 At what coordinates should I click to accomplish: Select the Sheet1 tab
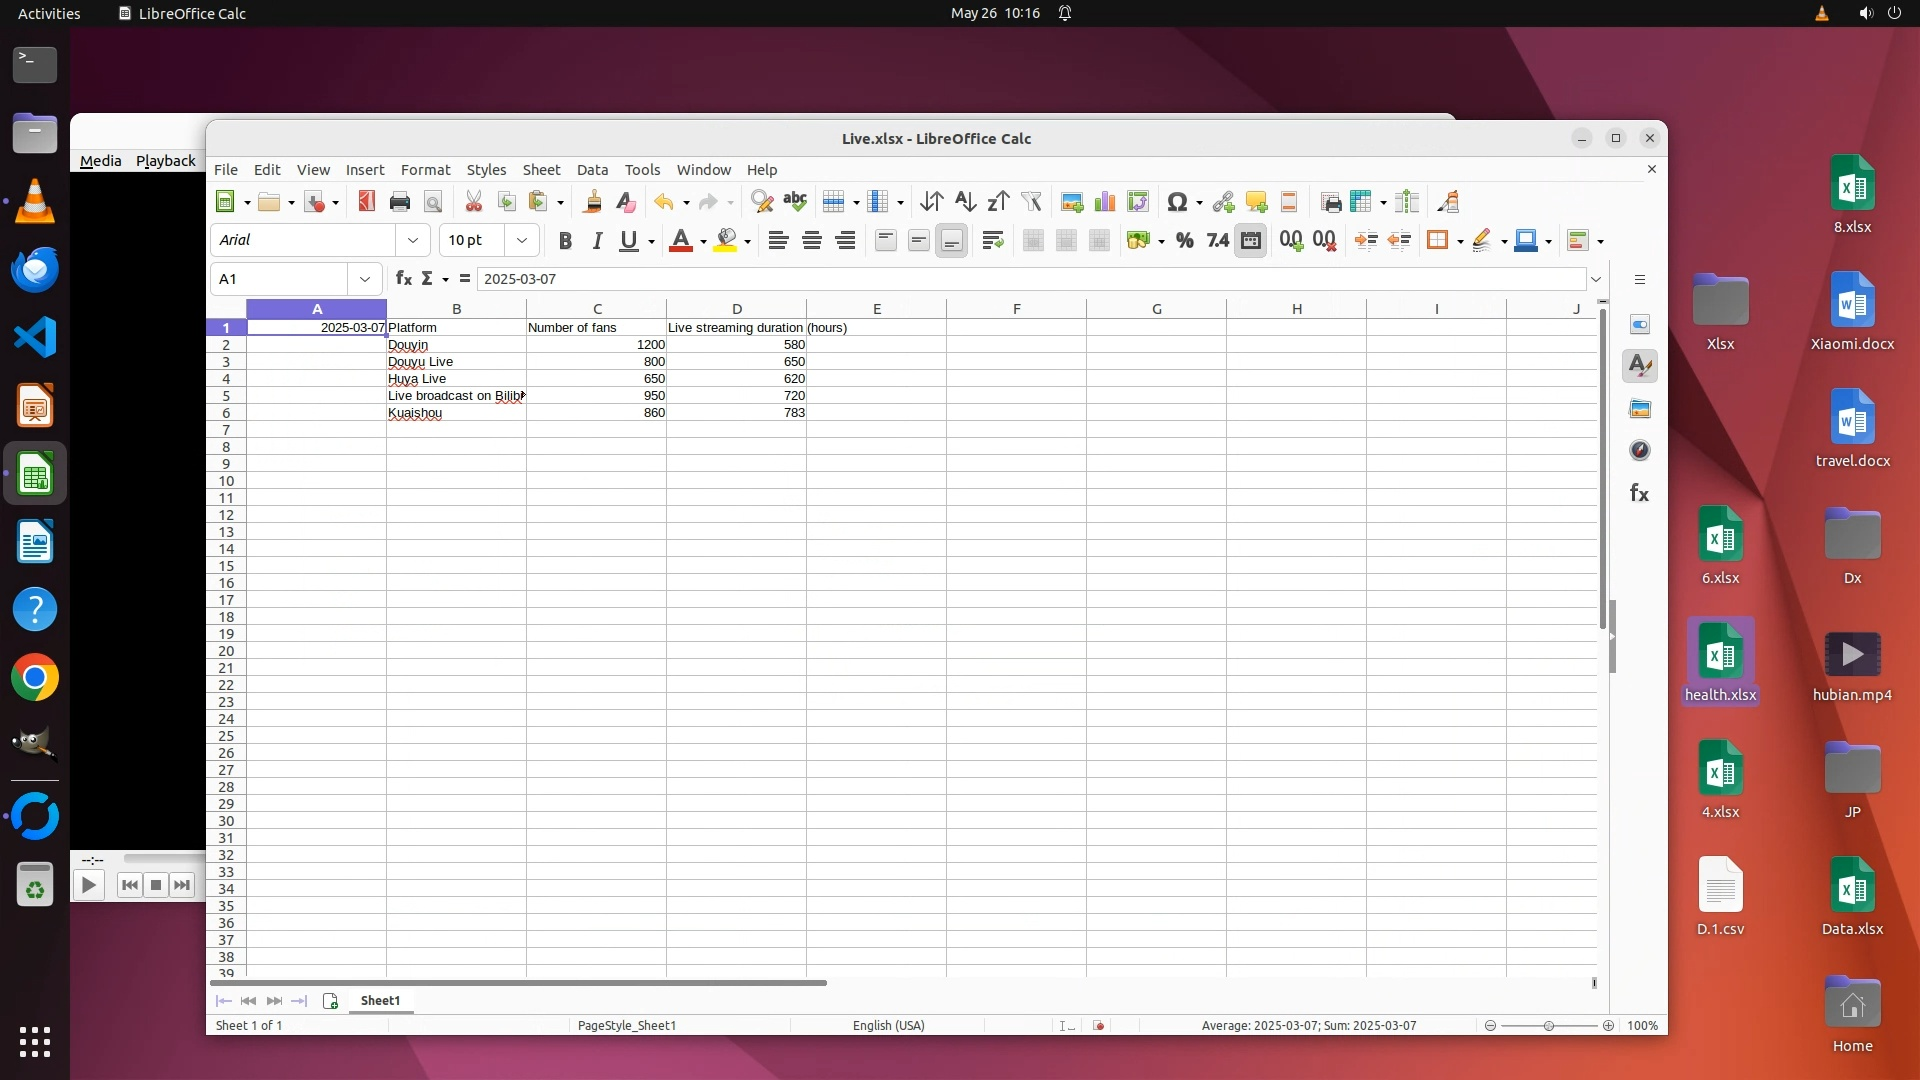click(x=380, y=1001)
